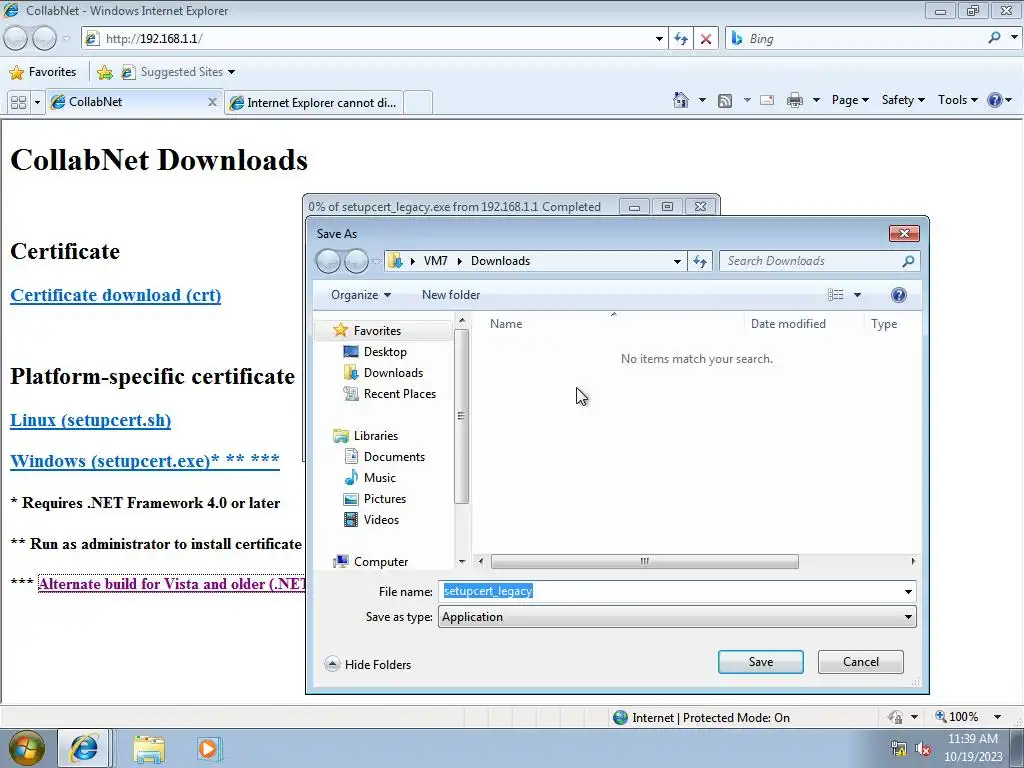The image size is (1024, 768).
Task: Click Save As dialog Back arrow button
Action: point(328,261)
